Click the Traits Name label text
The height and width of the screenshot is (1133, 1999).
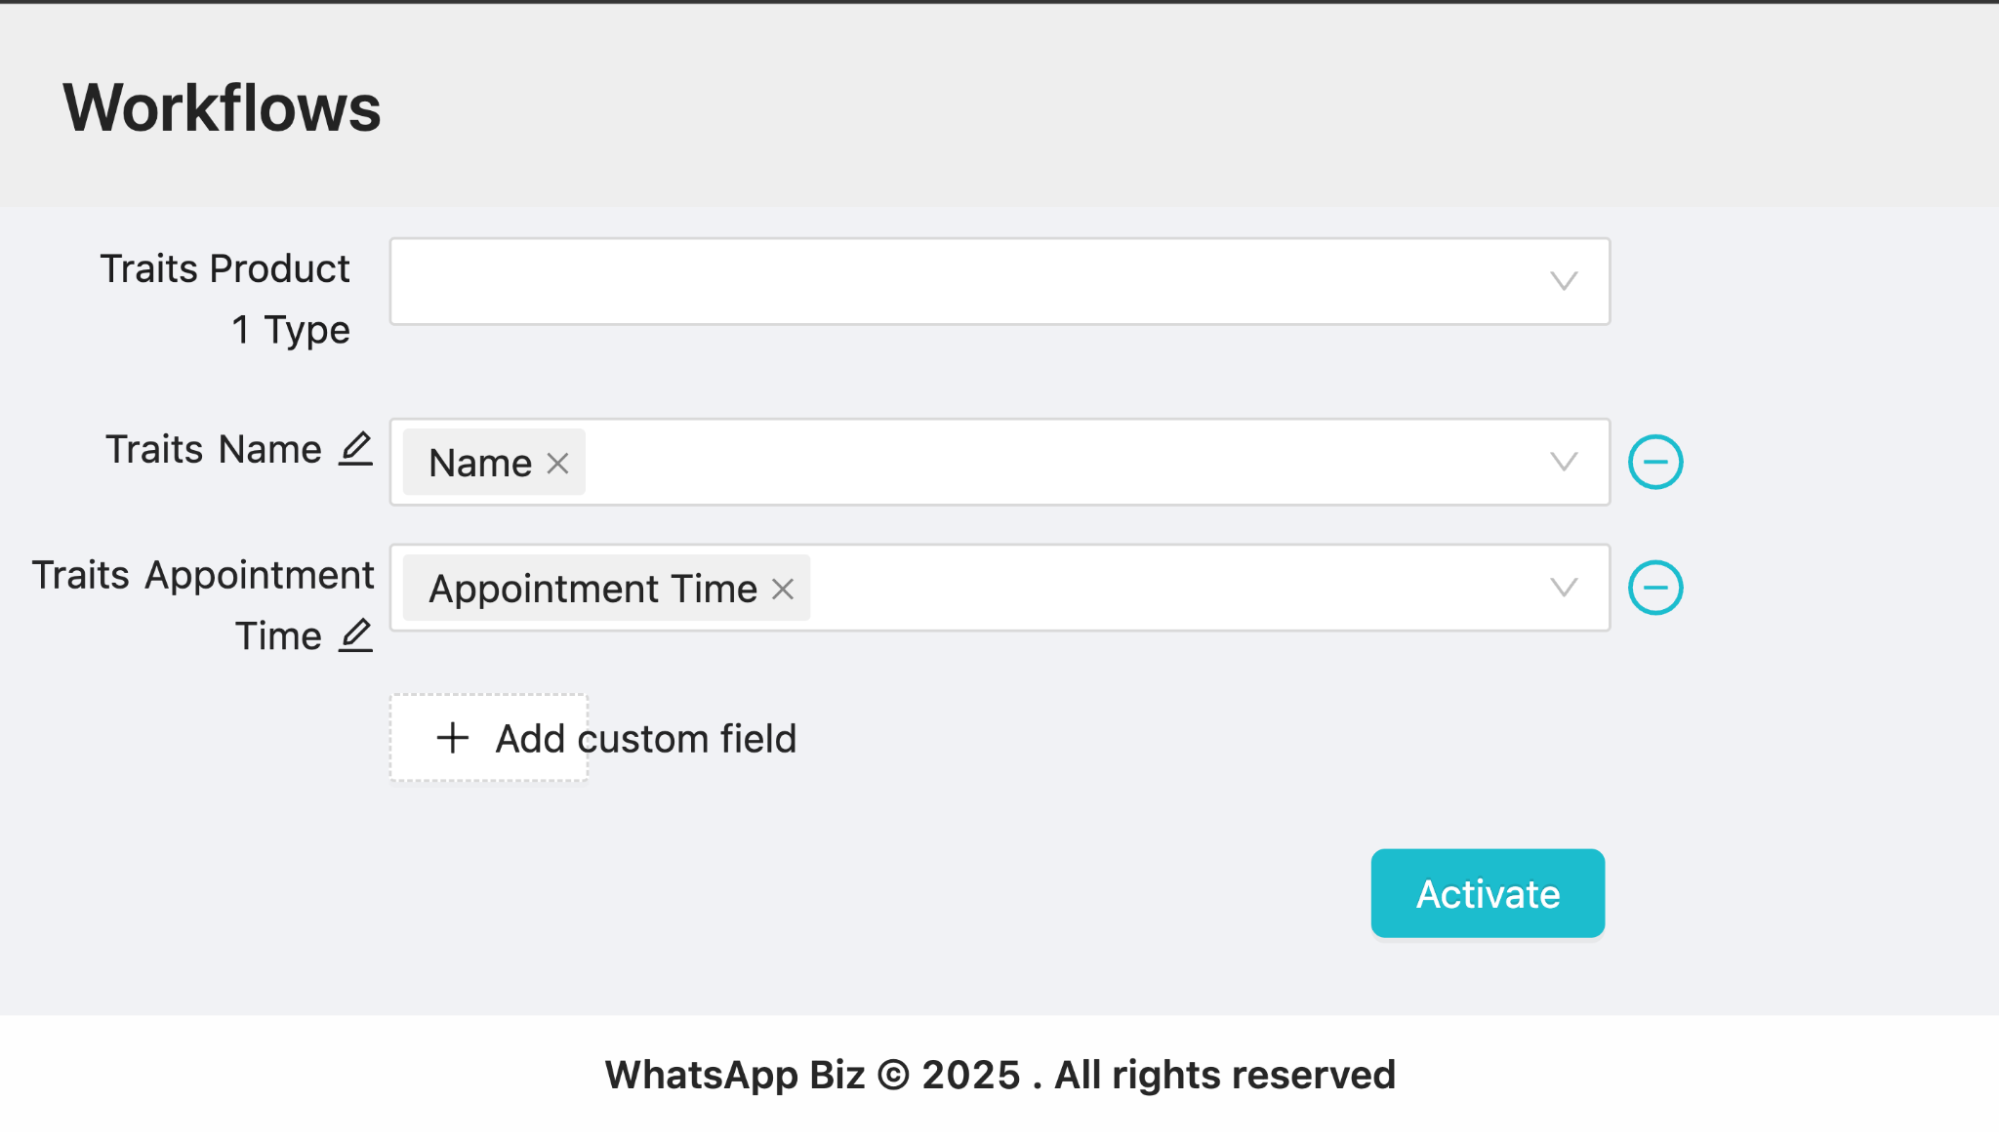click(x=213, y=450)
